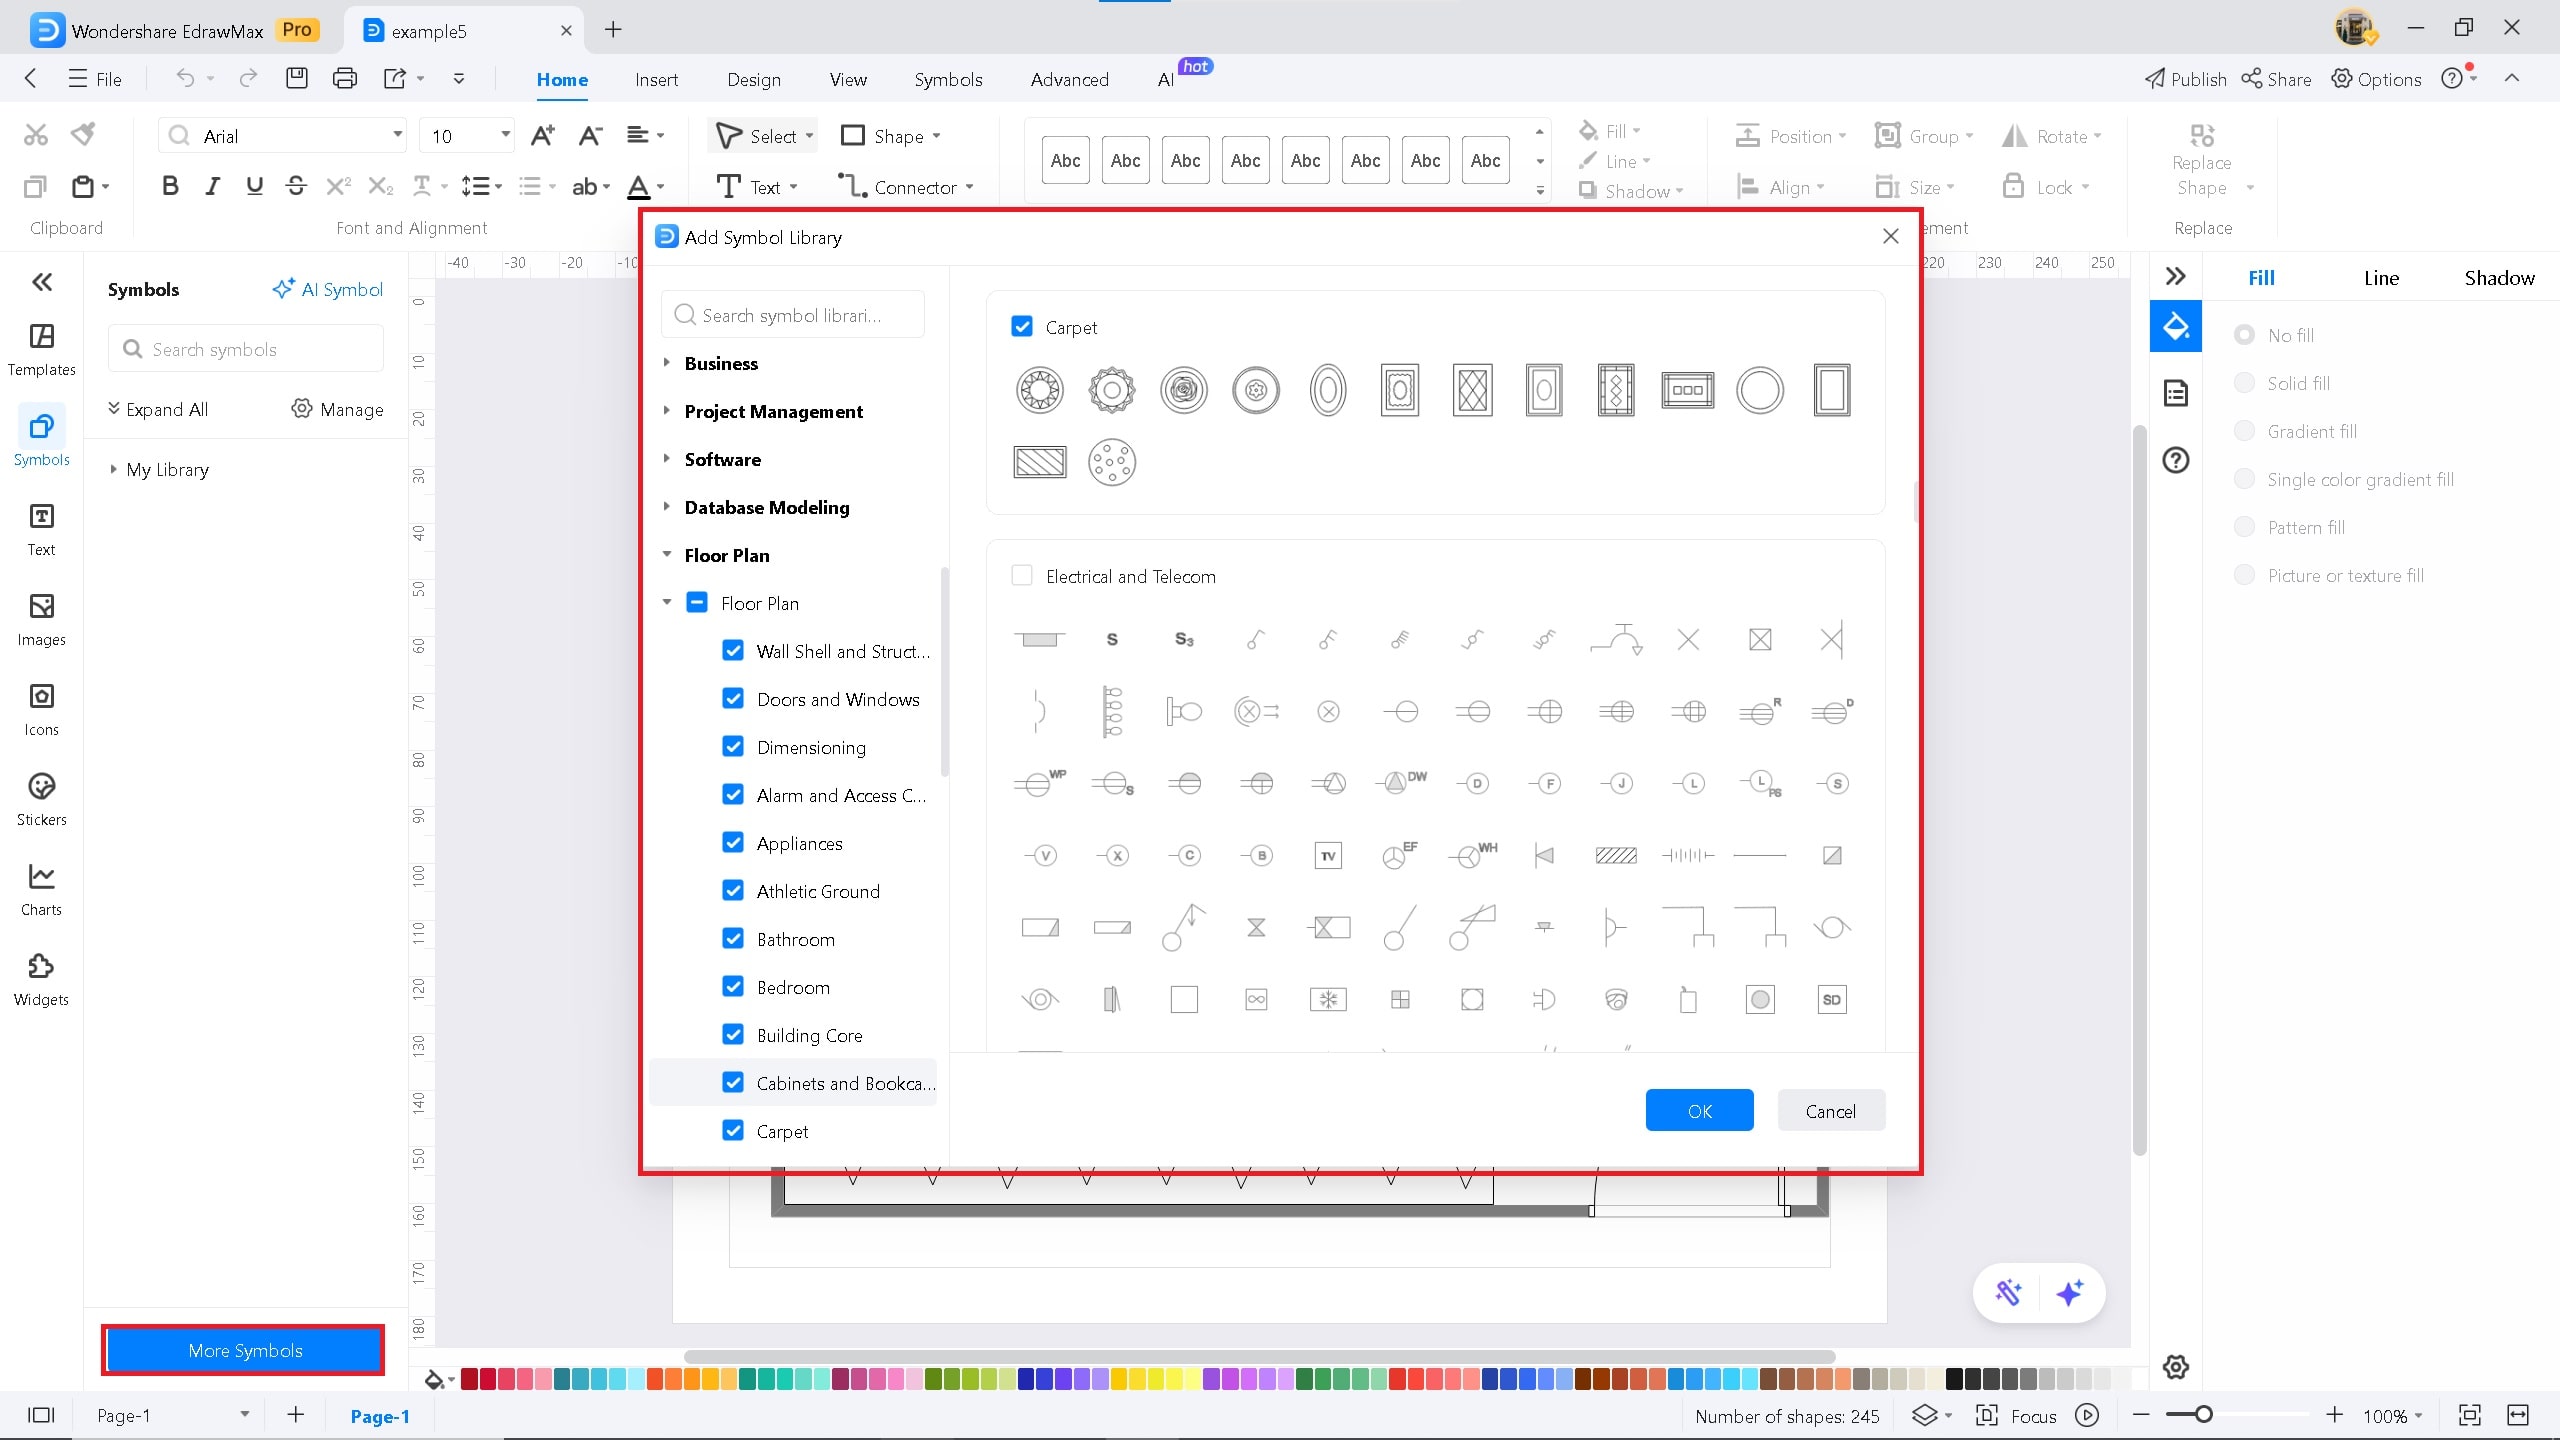Collapse the Floor Plan top category
This screenshot has width=2560, height=1440.
(667, 555)
